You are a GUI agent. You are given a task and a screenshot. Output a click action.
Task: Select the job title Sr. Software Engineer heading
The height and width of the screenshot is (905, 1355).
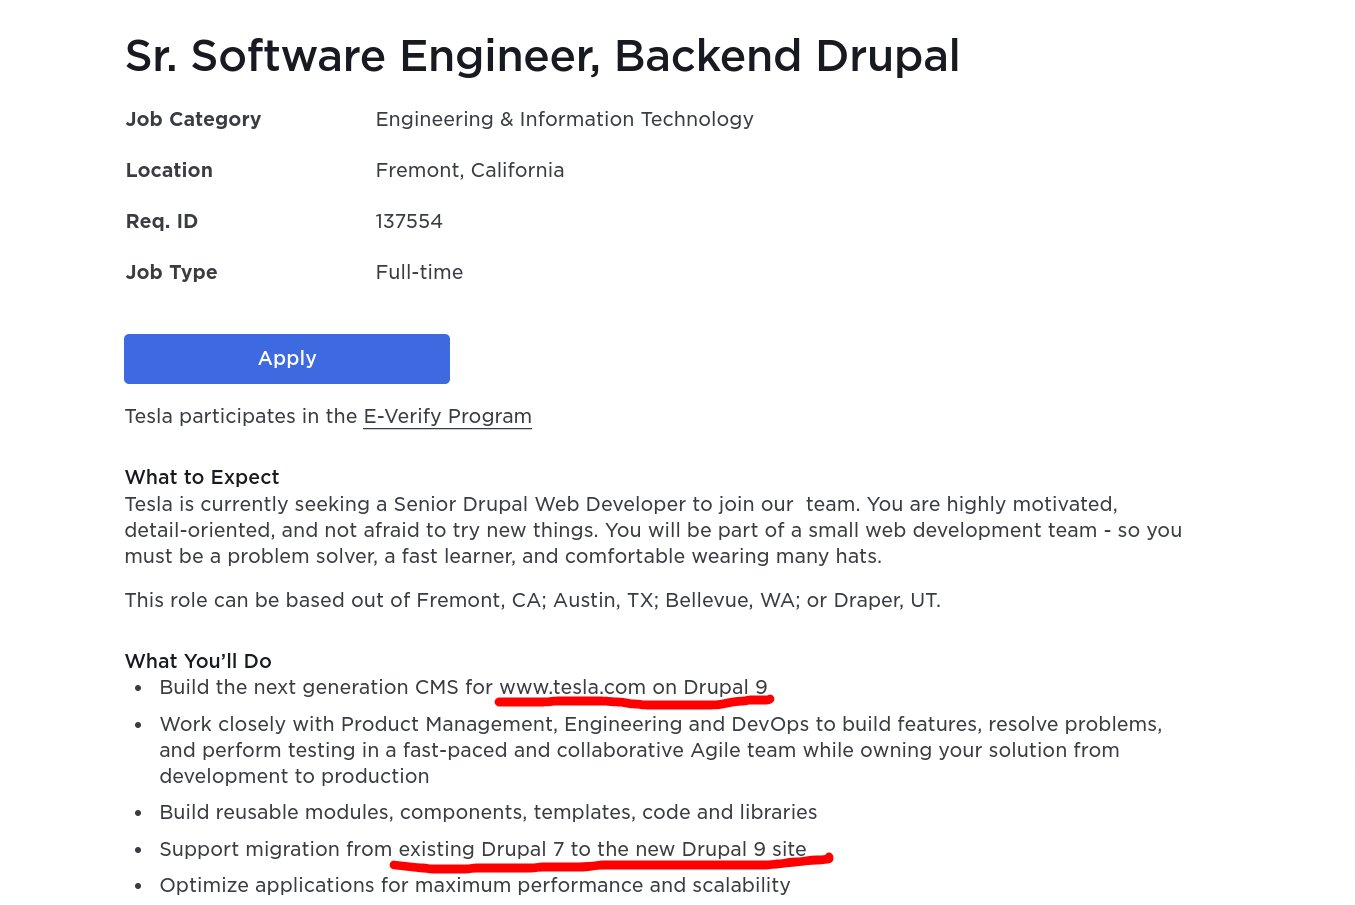click(542, 56)
